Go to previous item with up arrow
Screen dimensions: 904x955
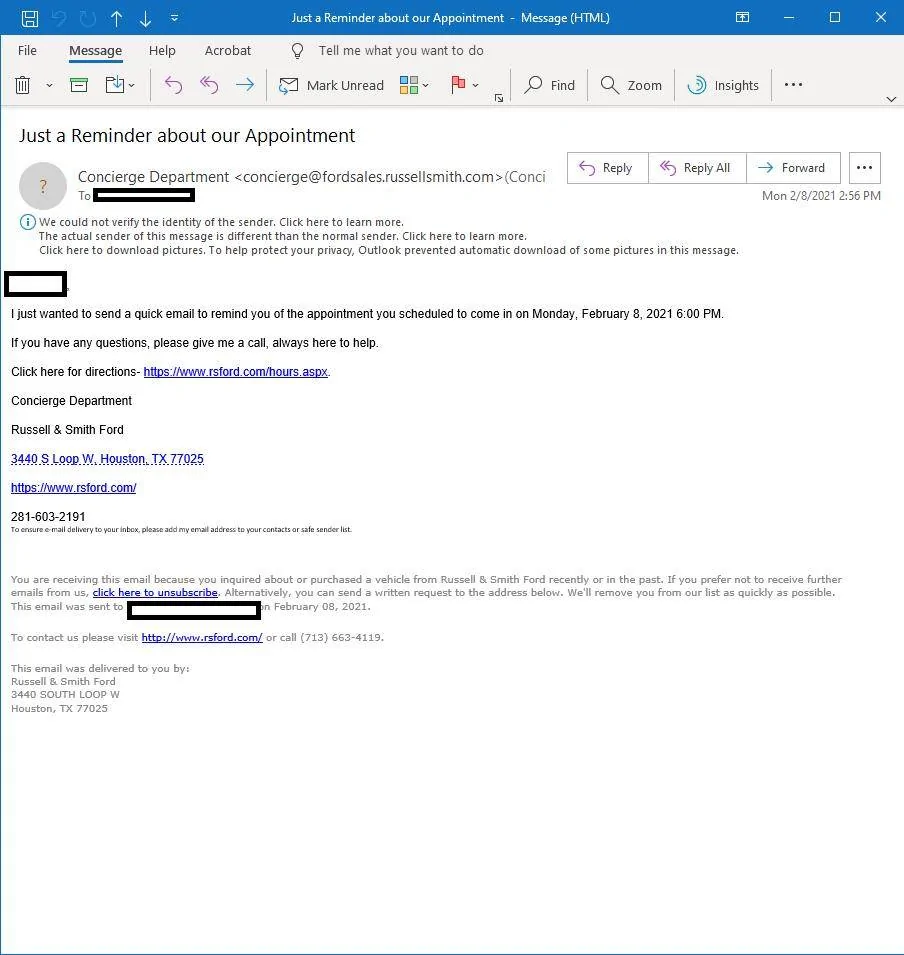116,18
